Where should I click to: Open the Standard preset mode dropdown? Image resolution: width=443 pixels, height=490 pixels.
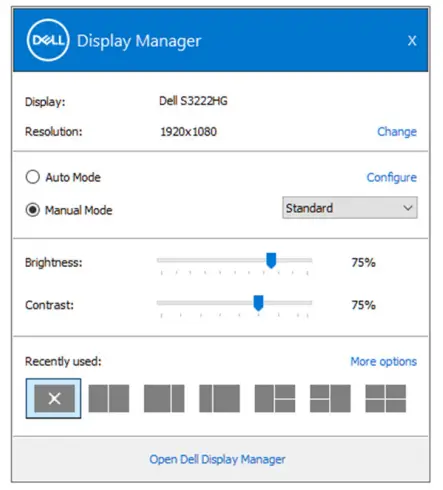(350, 208)
